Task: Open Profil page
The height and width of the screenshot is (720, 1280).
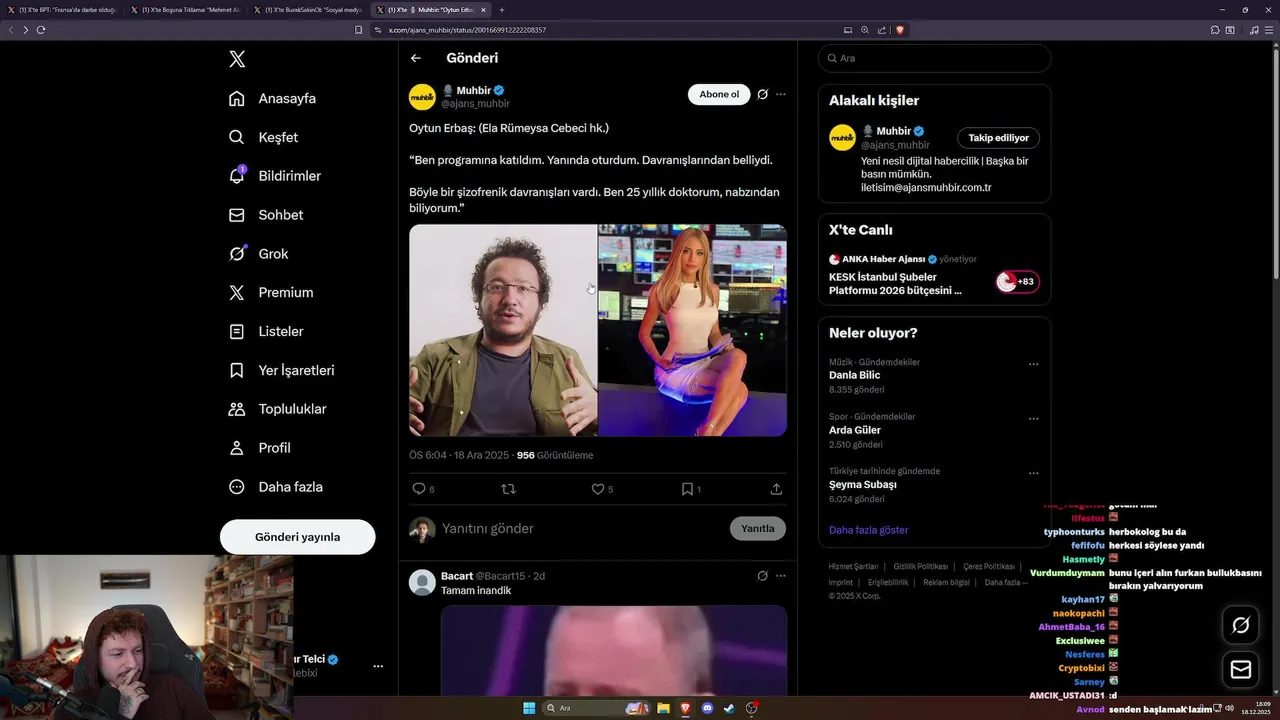Action: pyautogui.click(x=260, y=448)
